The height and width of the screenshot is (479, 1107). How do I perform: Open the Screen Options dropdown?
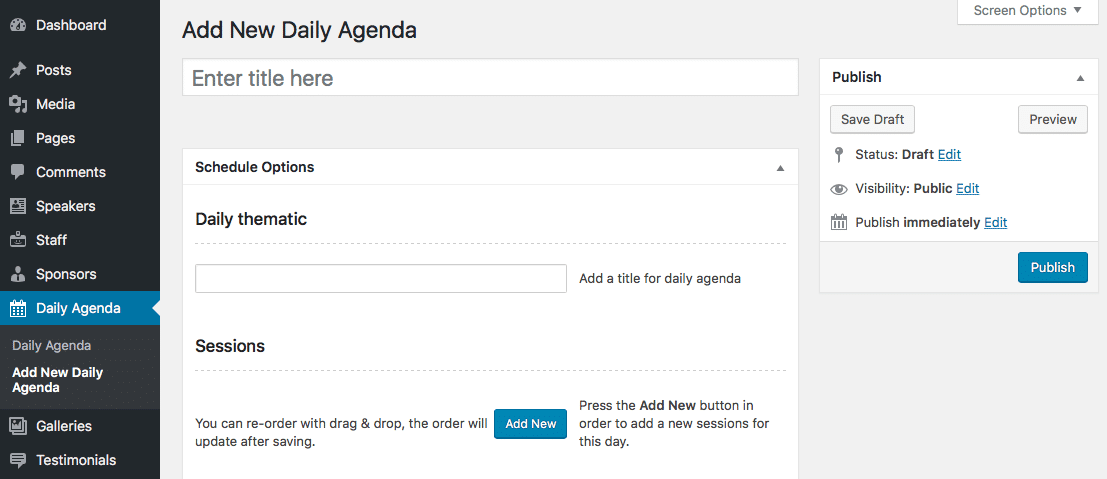[x=1028, y=11]
